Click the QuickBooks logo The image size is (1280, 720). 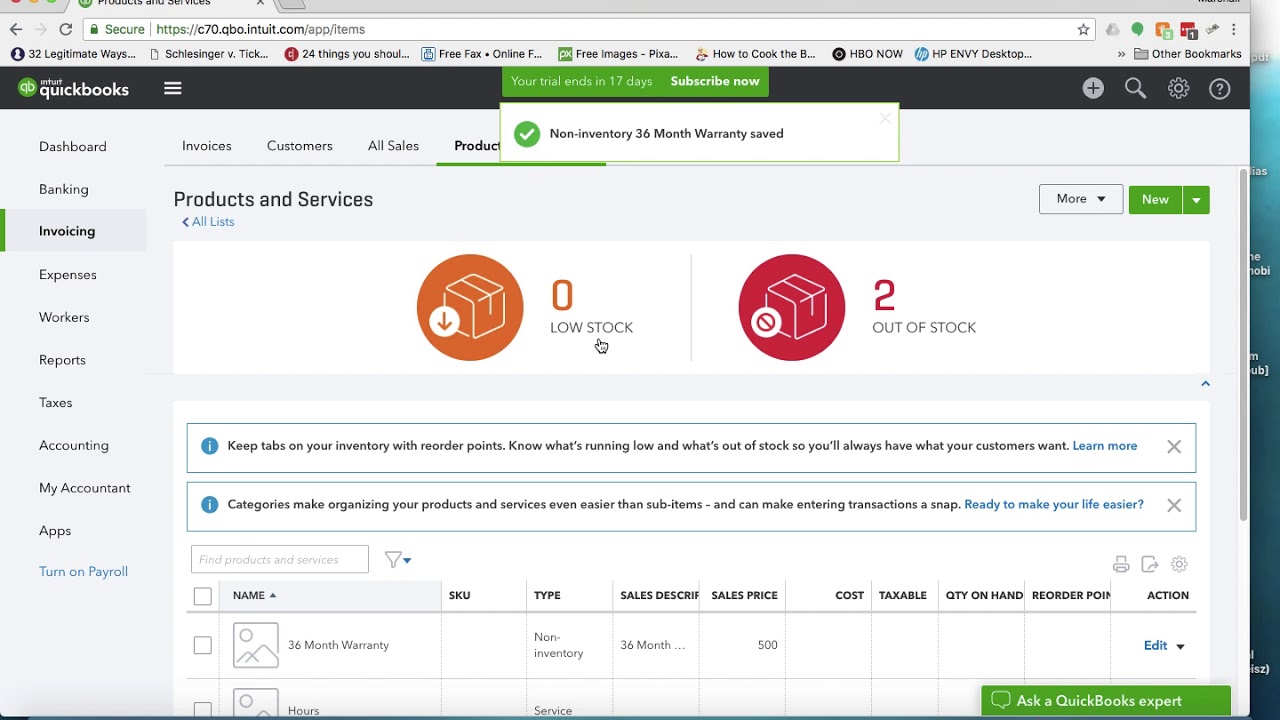(x=73, y=88)
